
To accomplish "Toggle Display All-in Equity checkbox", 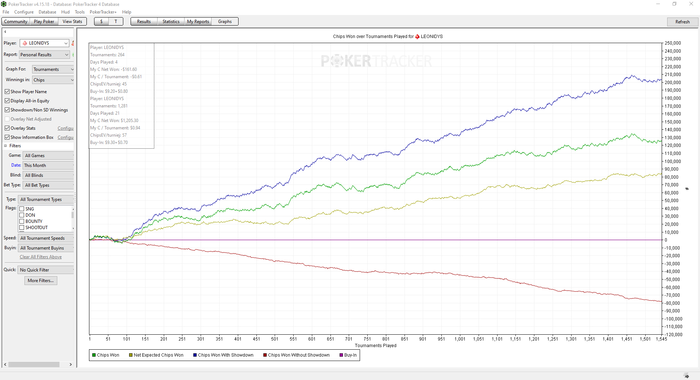I will (7, 101).
